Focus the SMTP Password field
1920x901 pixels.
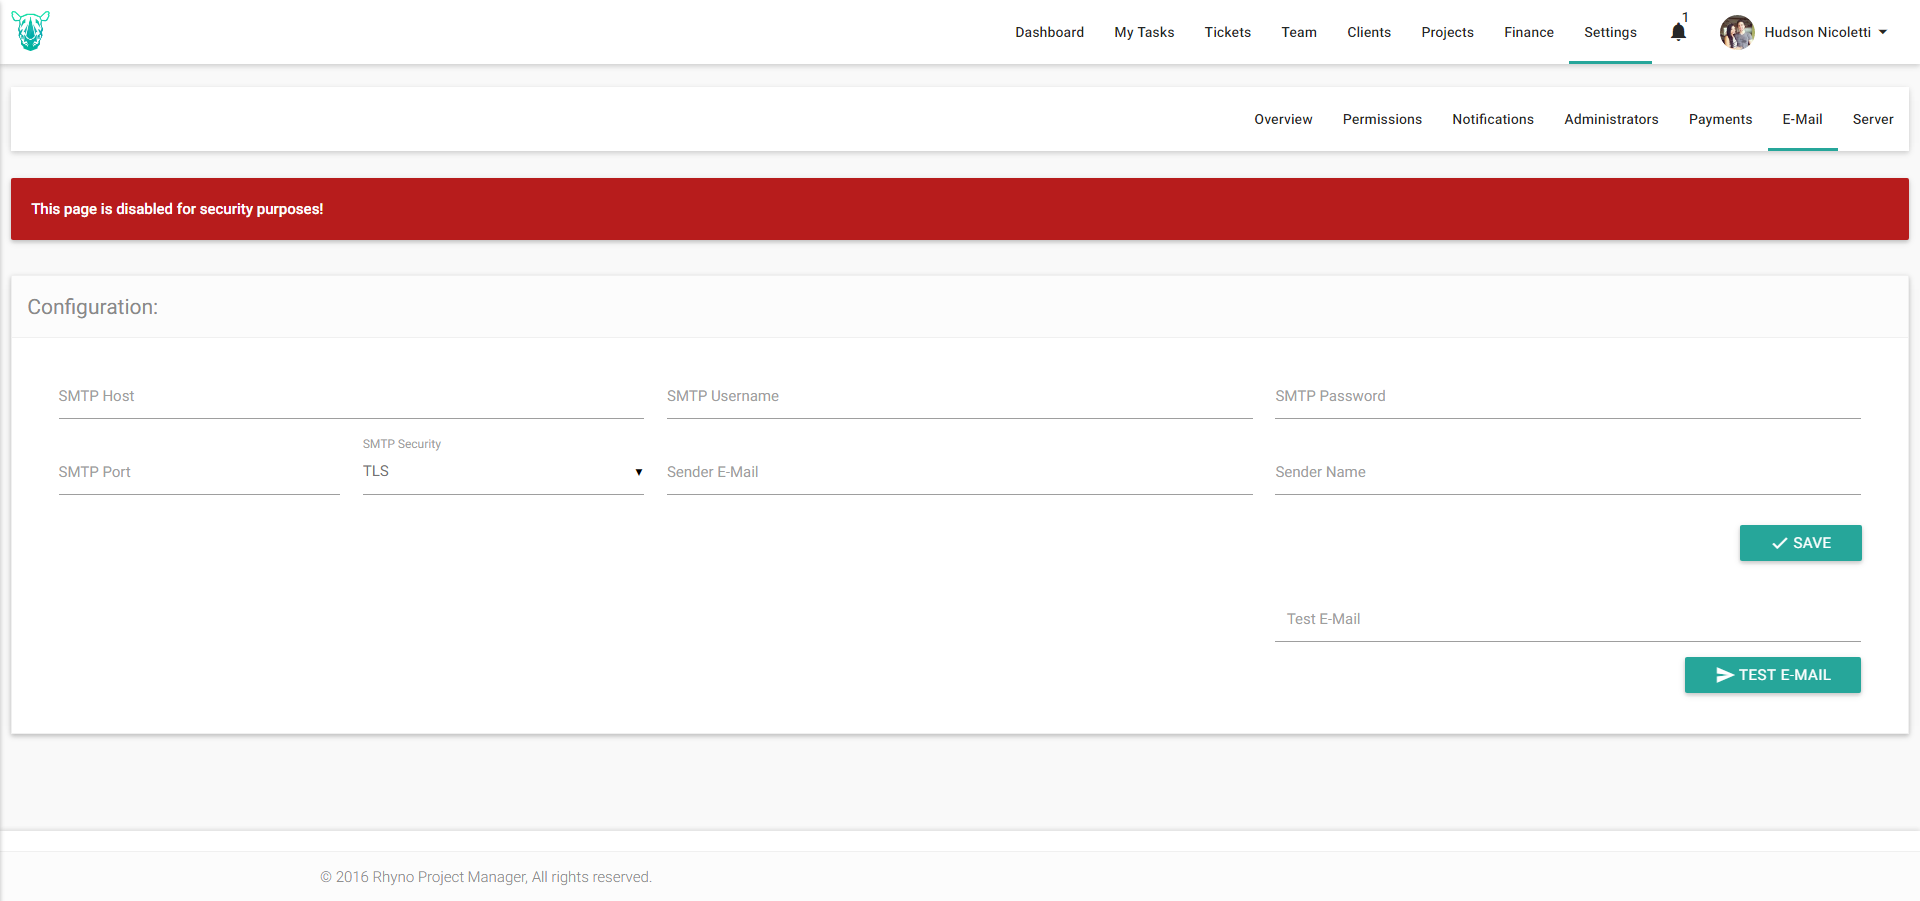coord(1567,396)
